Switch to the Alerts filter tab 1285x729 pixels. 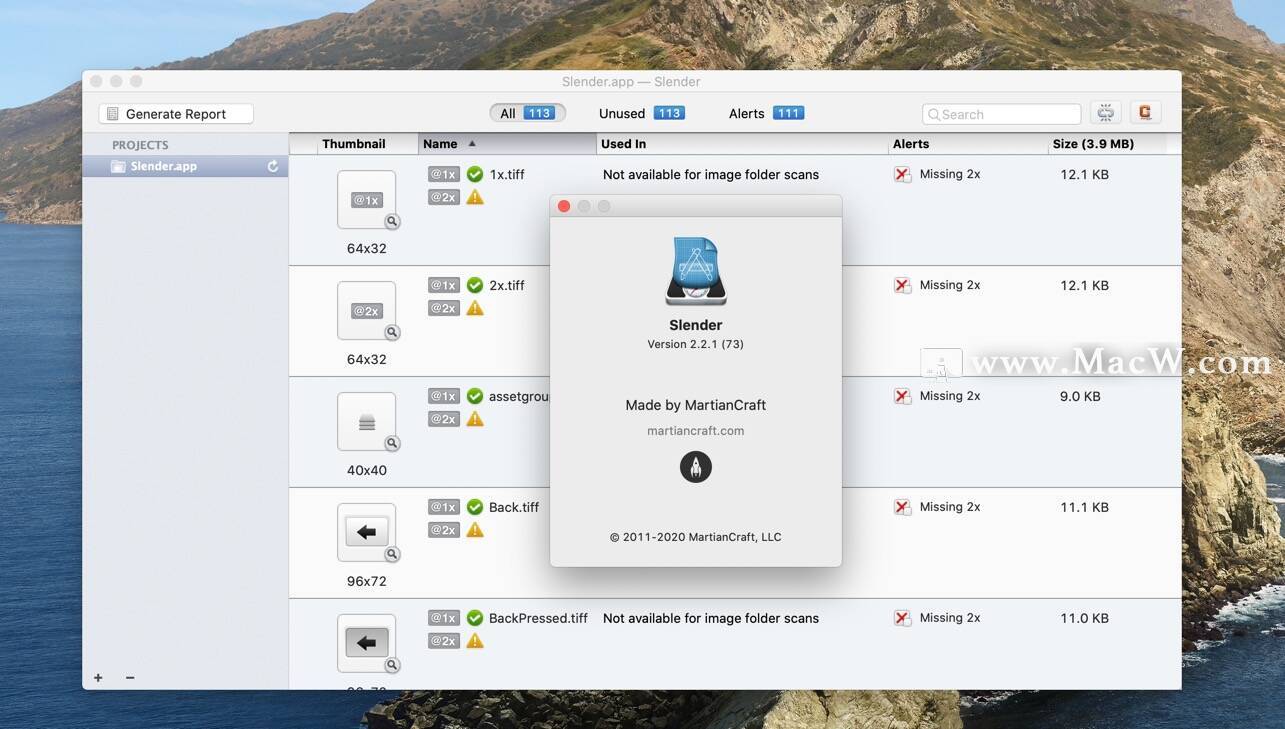tap(766, 113)
